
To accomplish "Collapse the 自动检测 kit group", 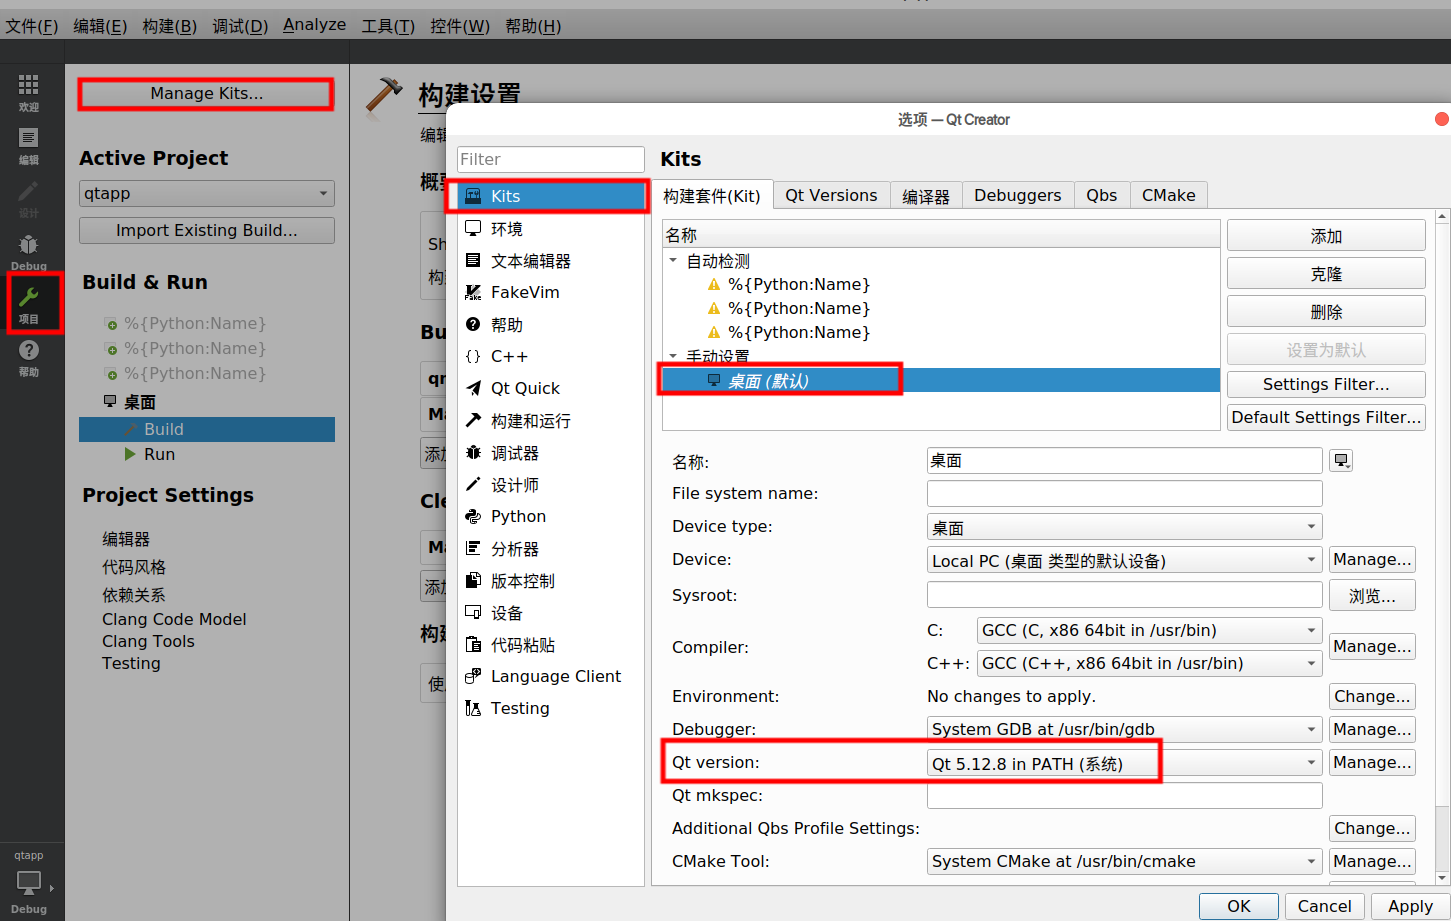I will pos(672,260).
